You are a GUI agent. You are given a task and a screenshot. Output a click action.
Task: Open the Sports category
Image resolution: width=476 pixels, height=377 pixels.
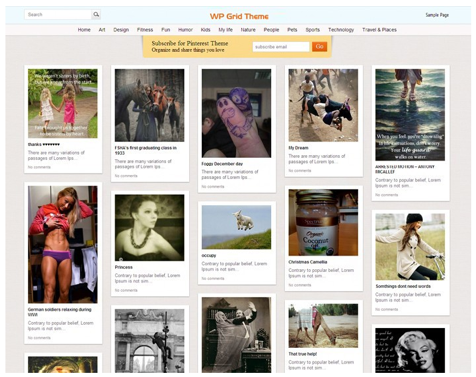[313, 30]
